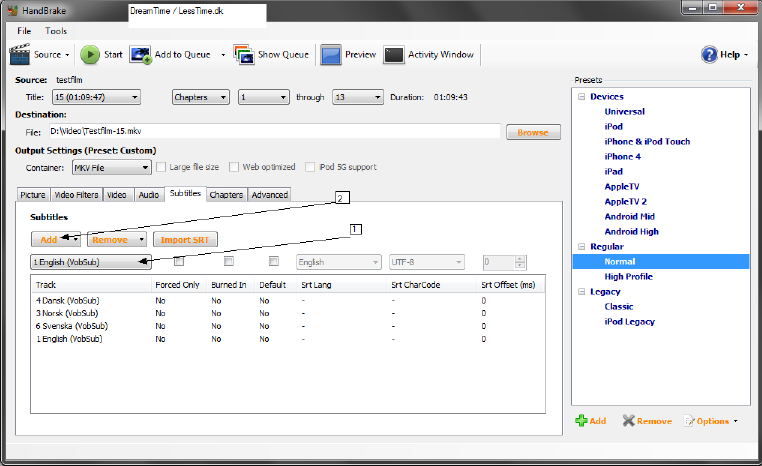Select the 6 Svenska (VobSub) track row
Image resolution: width=762 pixels, height=466 pixels.
[288, 326]
